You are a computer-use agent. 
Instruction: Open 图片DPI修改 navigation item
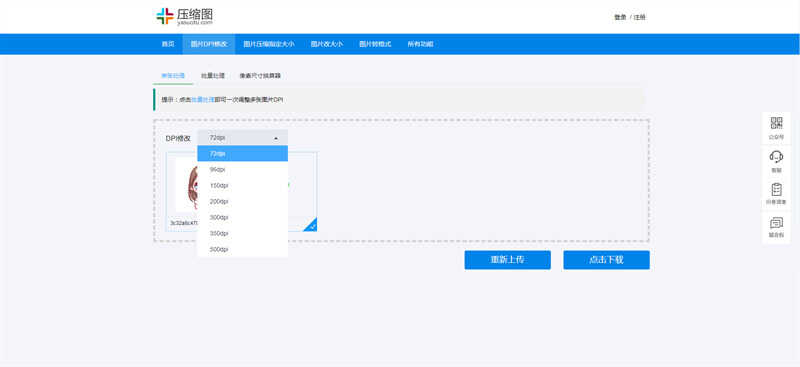click(x=209, y=44)
